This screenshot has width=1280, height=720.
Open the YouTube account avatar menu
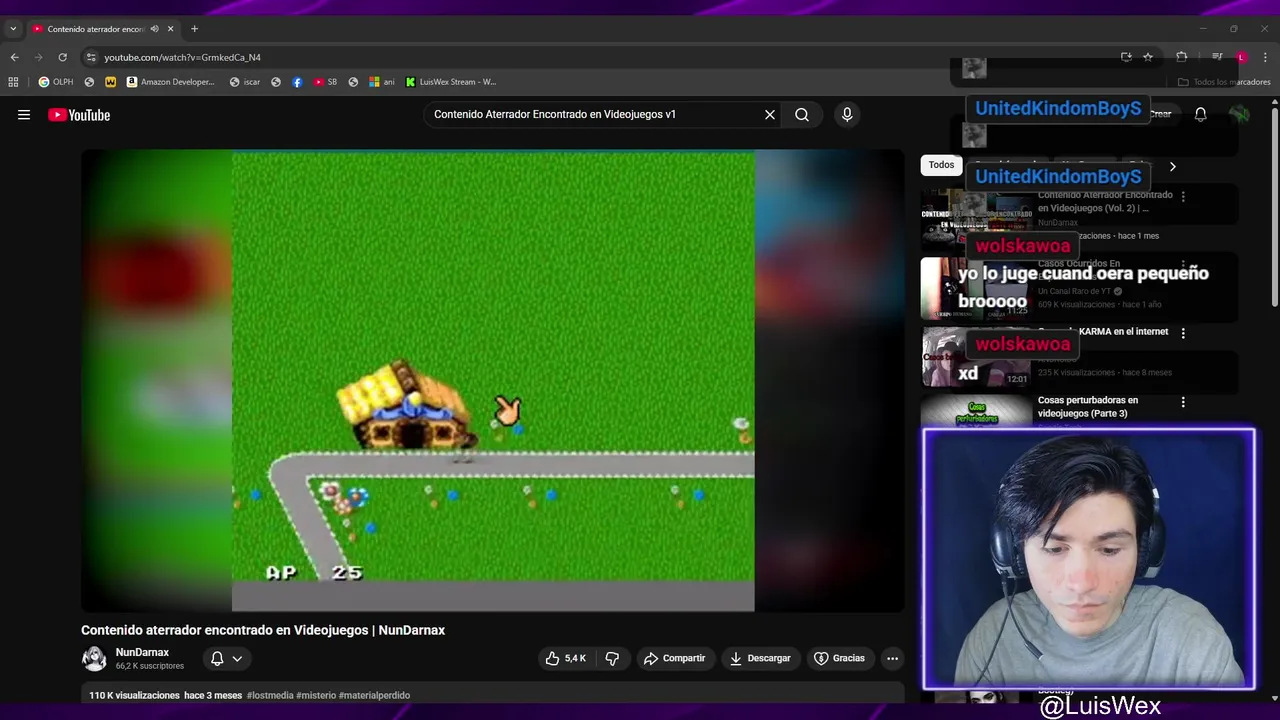(1240, 114)
